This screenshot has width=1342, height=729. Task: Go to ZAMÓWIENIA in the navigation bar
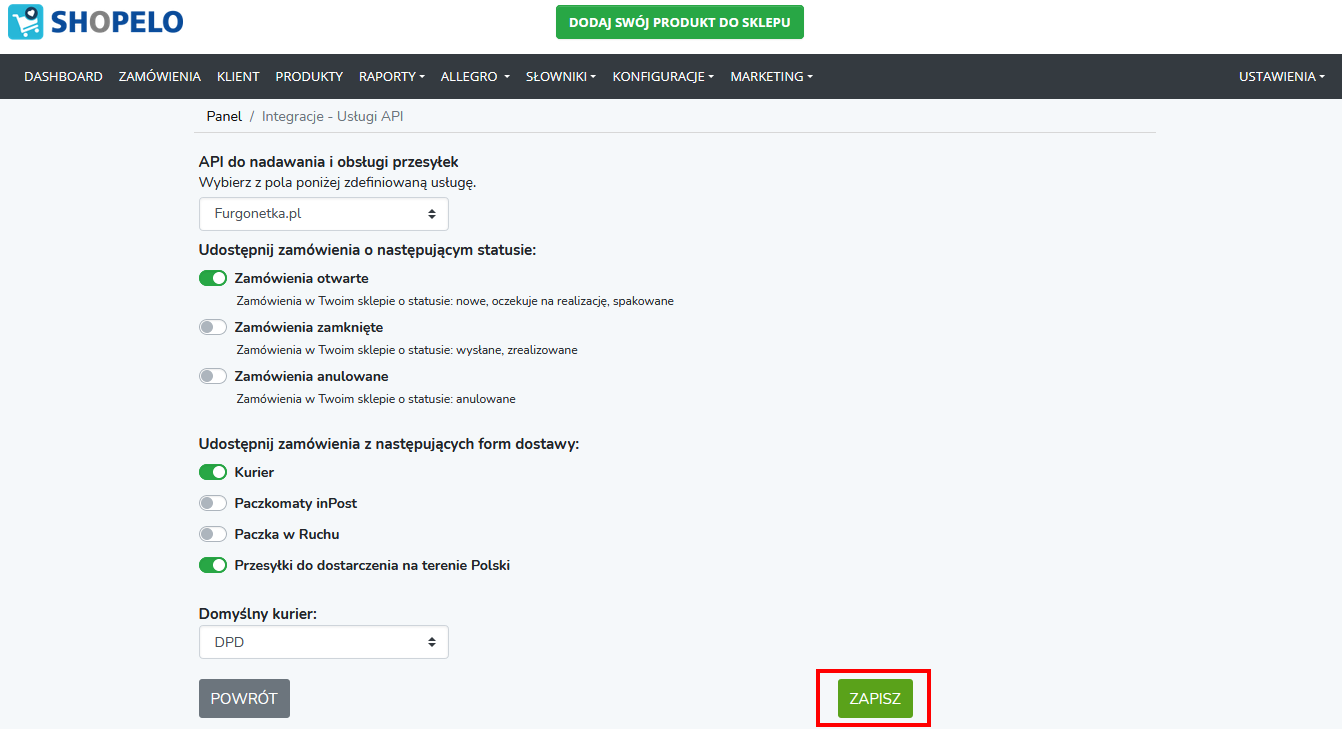pyautogui.click(x=160, y=76)
